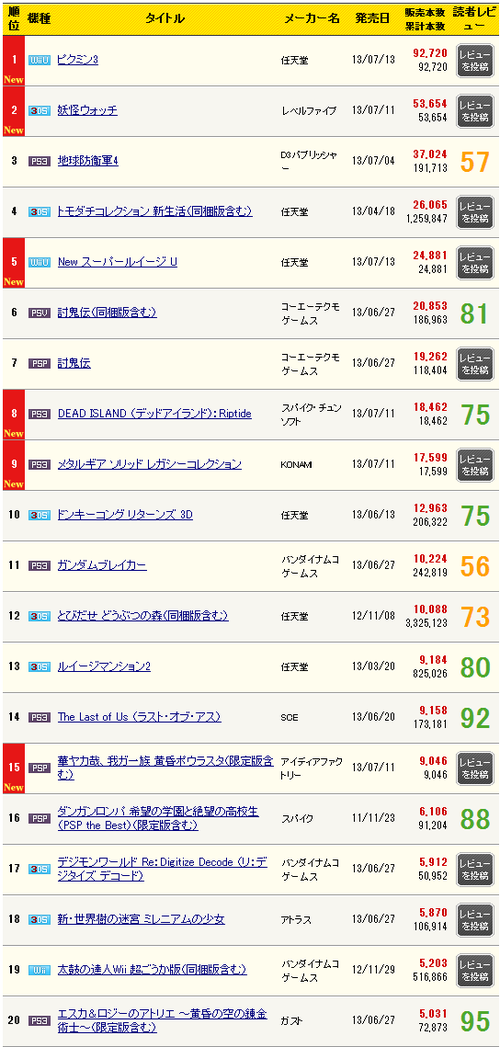Click review score 81 for PSV 討鬼伝

(x=475, y=313)
